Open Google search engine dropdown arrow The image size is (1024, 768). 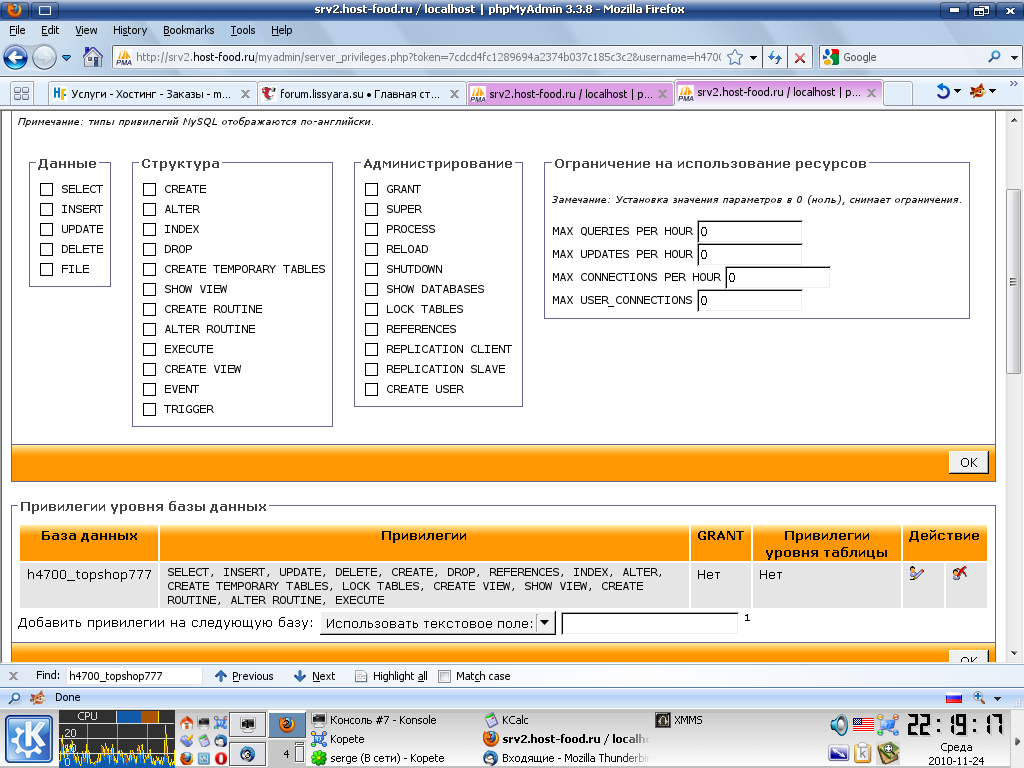click(1014, 57)
